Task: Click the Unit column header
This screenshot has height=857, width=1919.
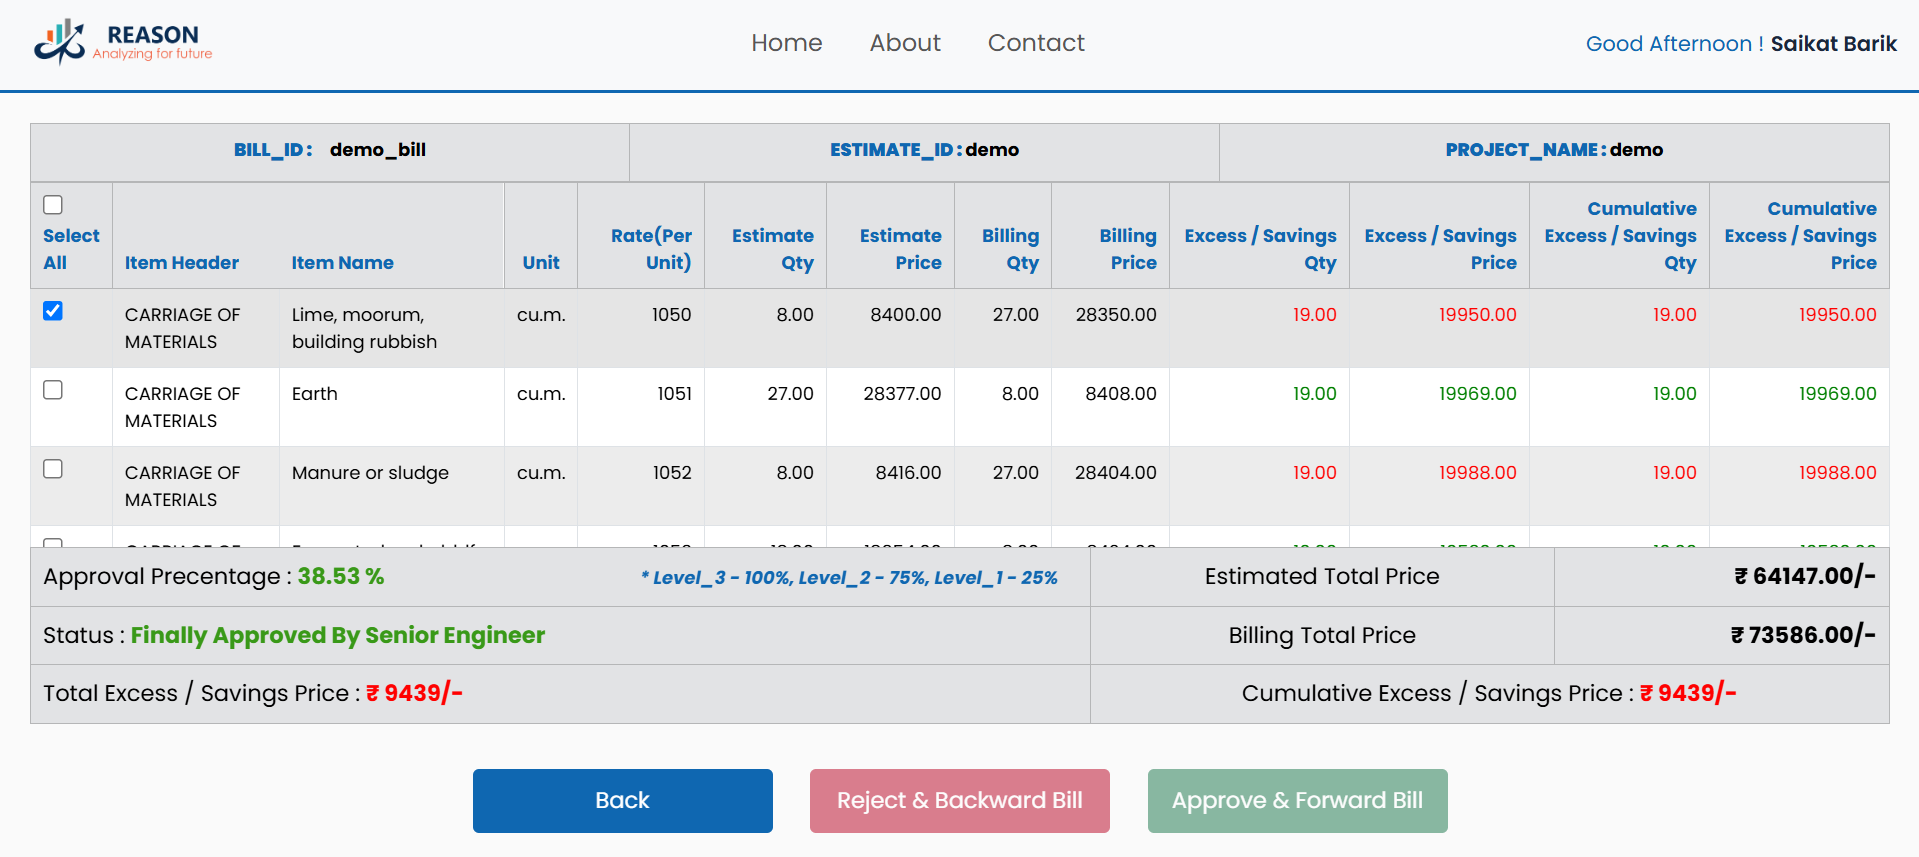Action: tap(540, 263)
